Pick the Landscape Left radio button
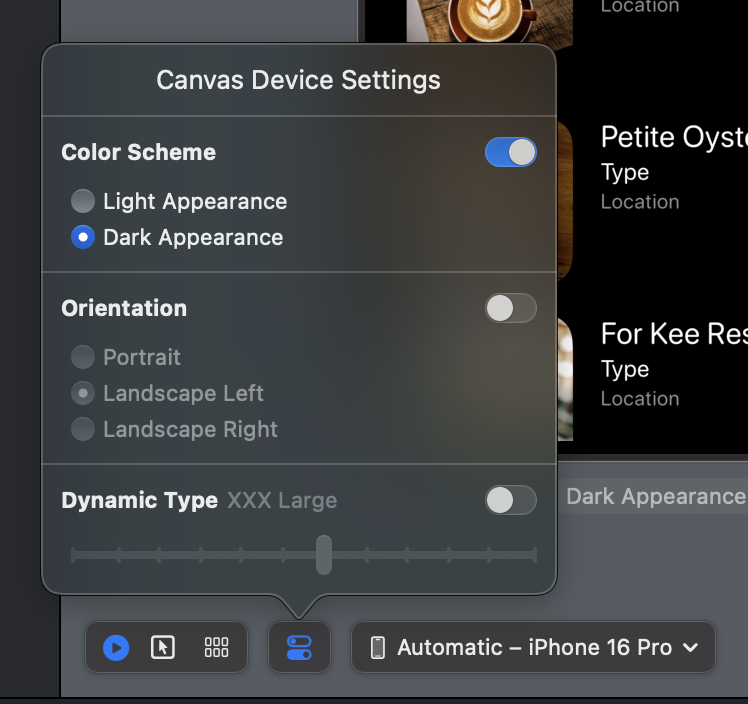The width and height of the screenshot is (748, 704). coord(83,393)
